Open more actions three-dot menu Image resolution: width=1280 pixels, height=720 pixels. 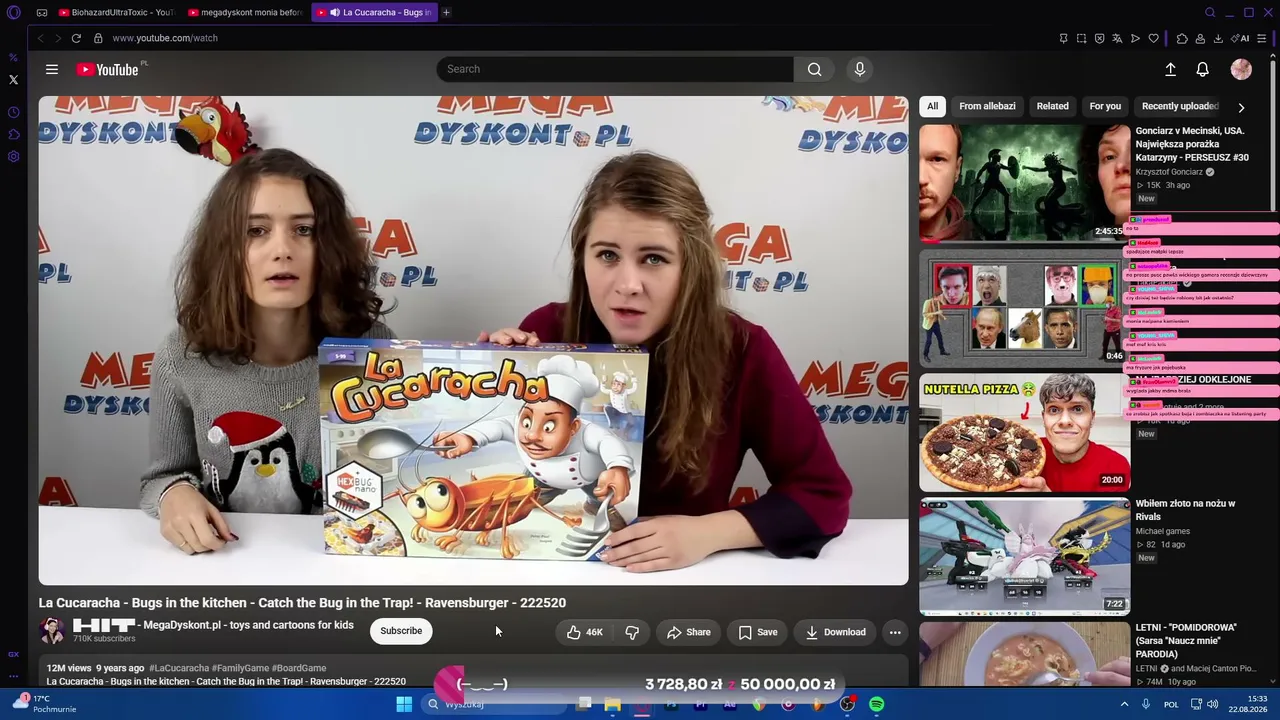[895, 632]
